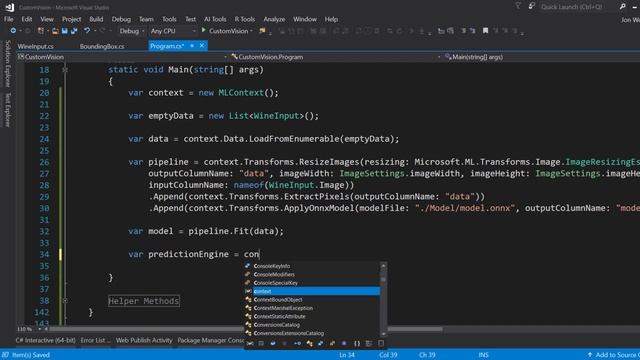Toggle the interfaces filter in IntelliSense footer
This screenshot has height=360, width=640.
[x=298, y=344]
